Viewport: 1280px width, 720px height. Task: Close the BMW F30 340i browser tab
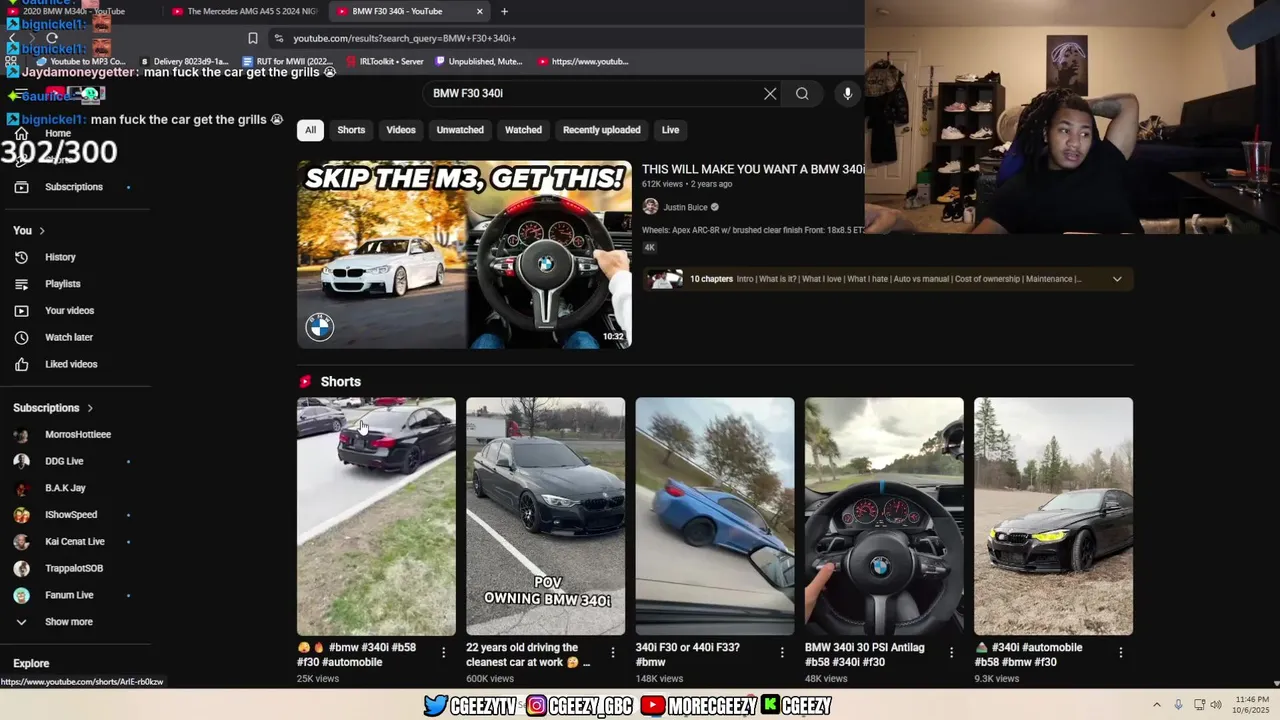(480, 11)
